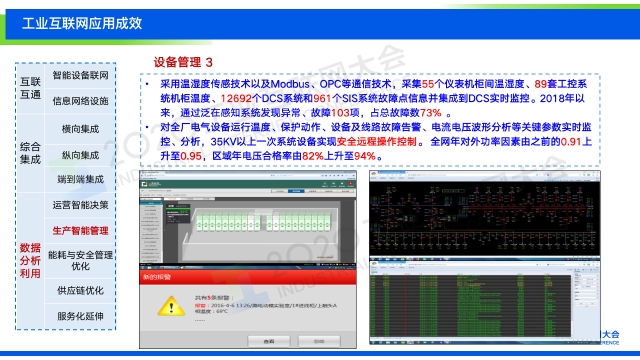Open the black electrical wiring diagram screenshot
Image resolution: width=640 pixels, height=360 pixels.
pos(484,214)
